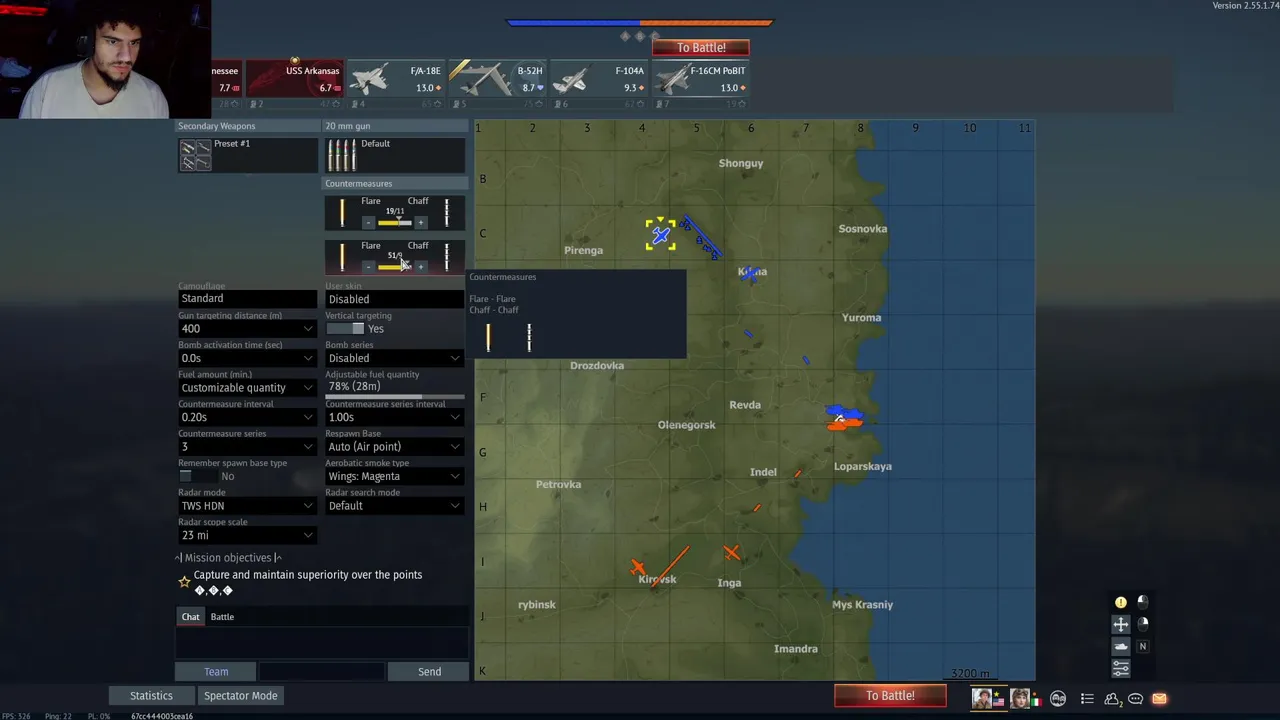Click the secondary weapons loadout icon grid

(x=195, y=155)
